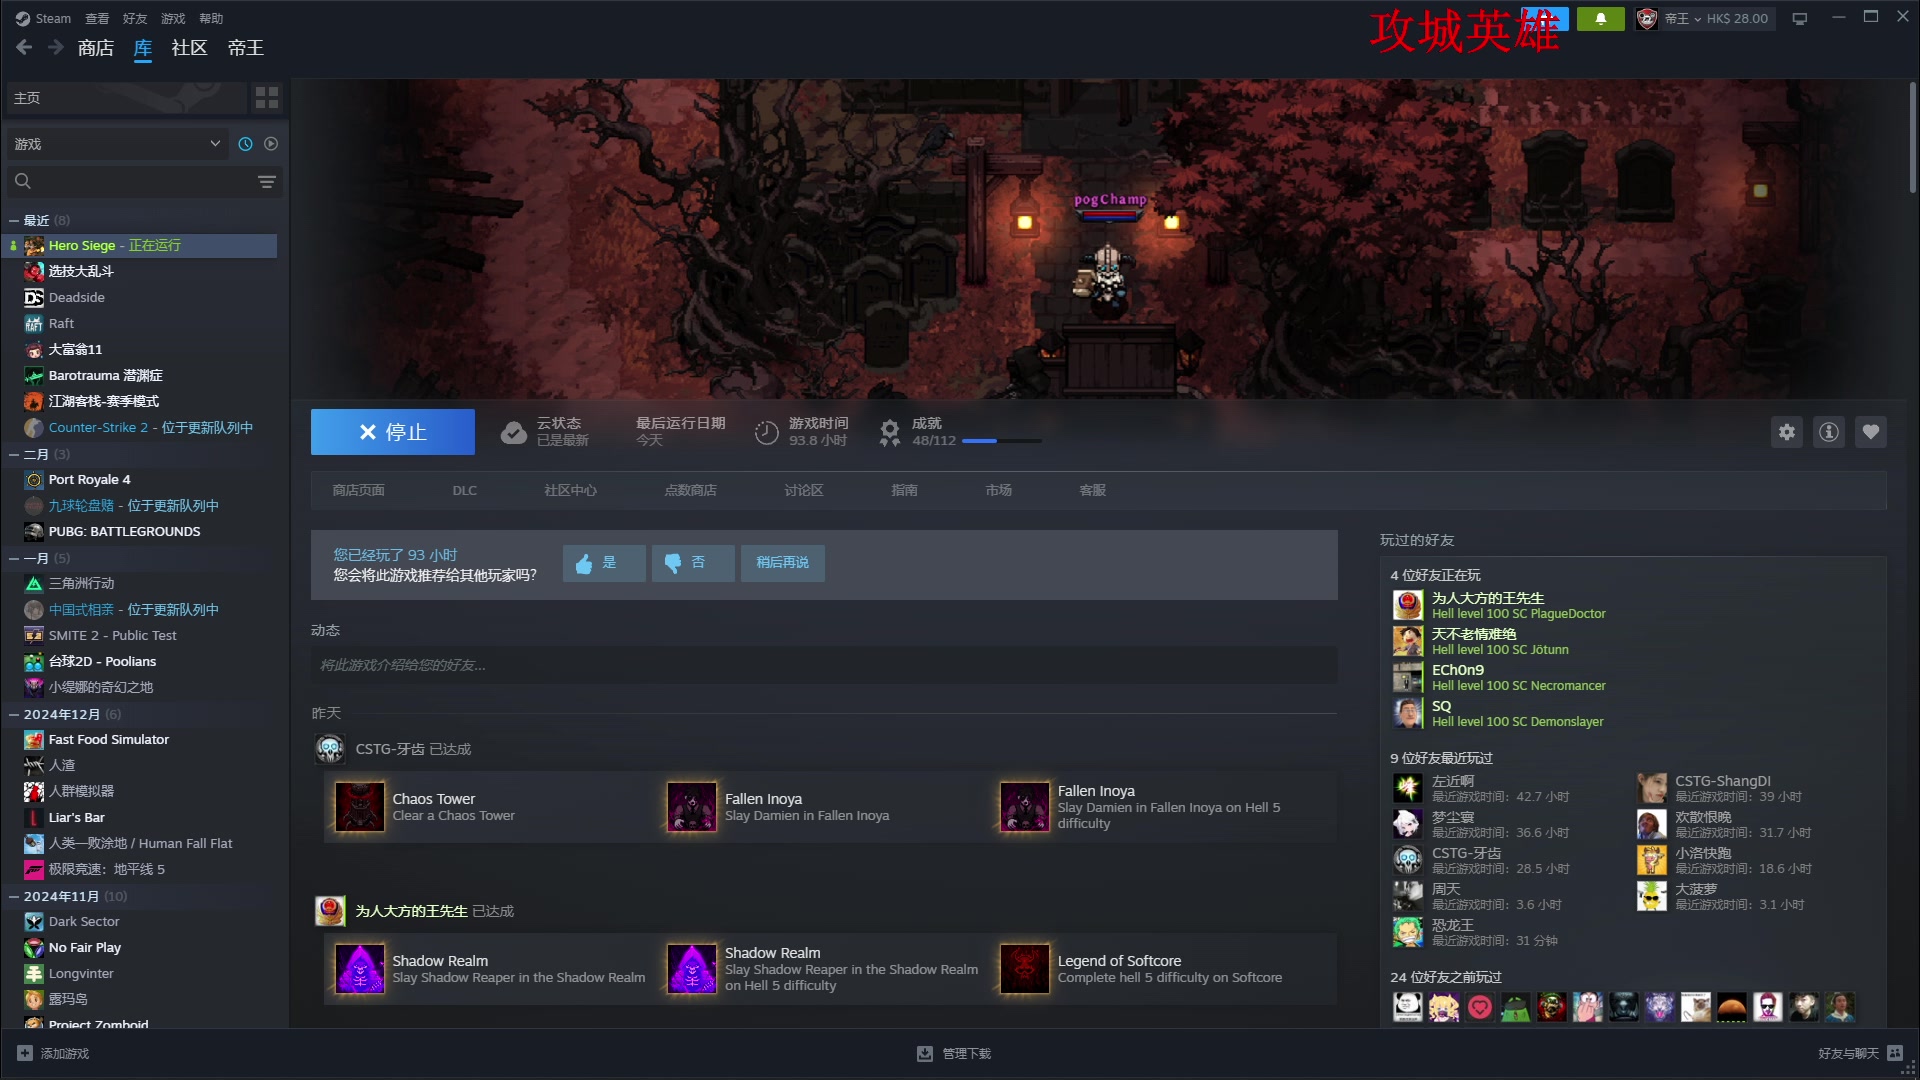Open Hero Siege settings gear
Screen dimensions: 1920x1080
pos(1787,432)
